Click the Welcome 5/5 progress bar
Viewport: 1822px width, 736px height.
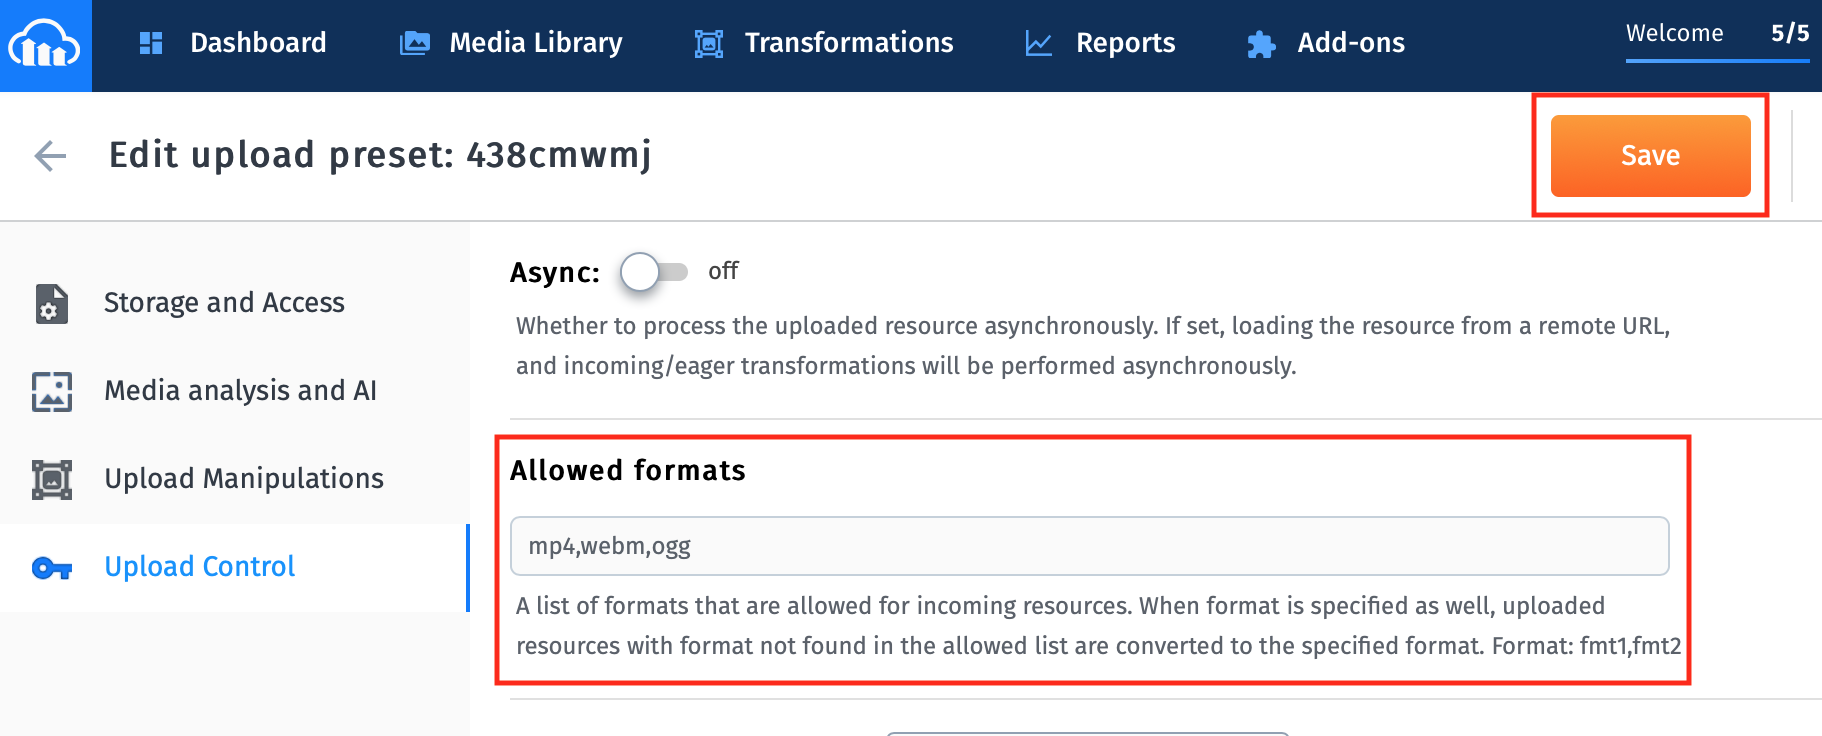[1717, 60]
